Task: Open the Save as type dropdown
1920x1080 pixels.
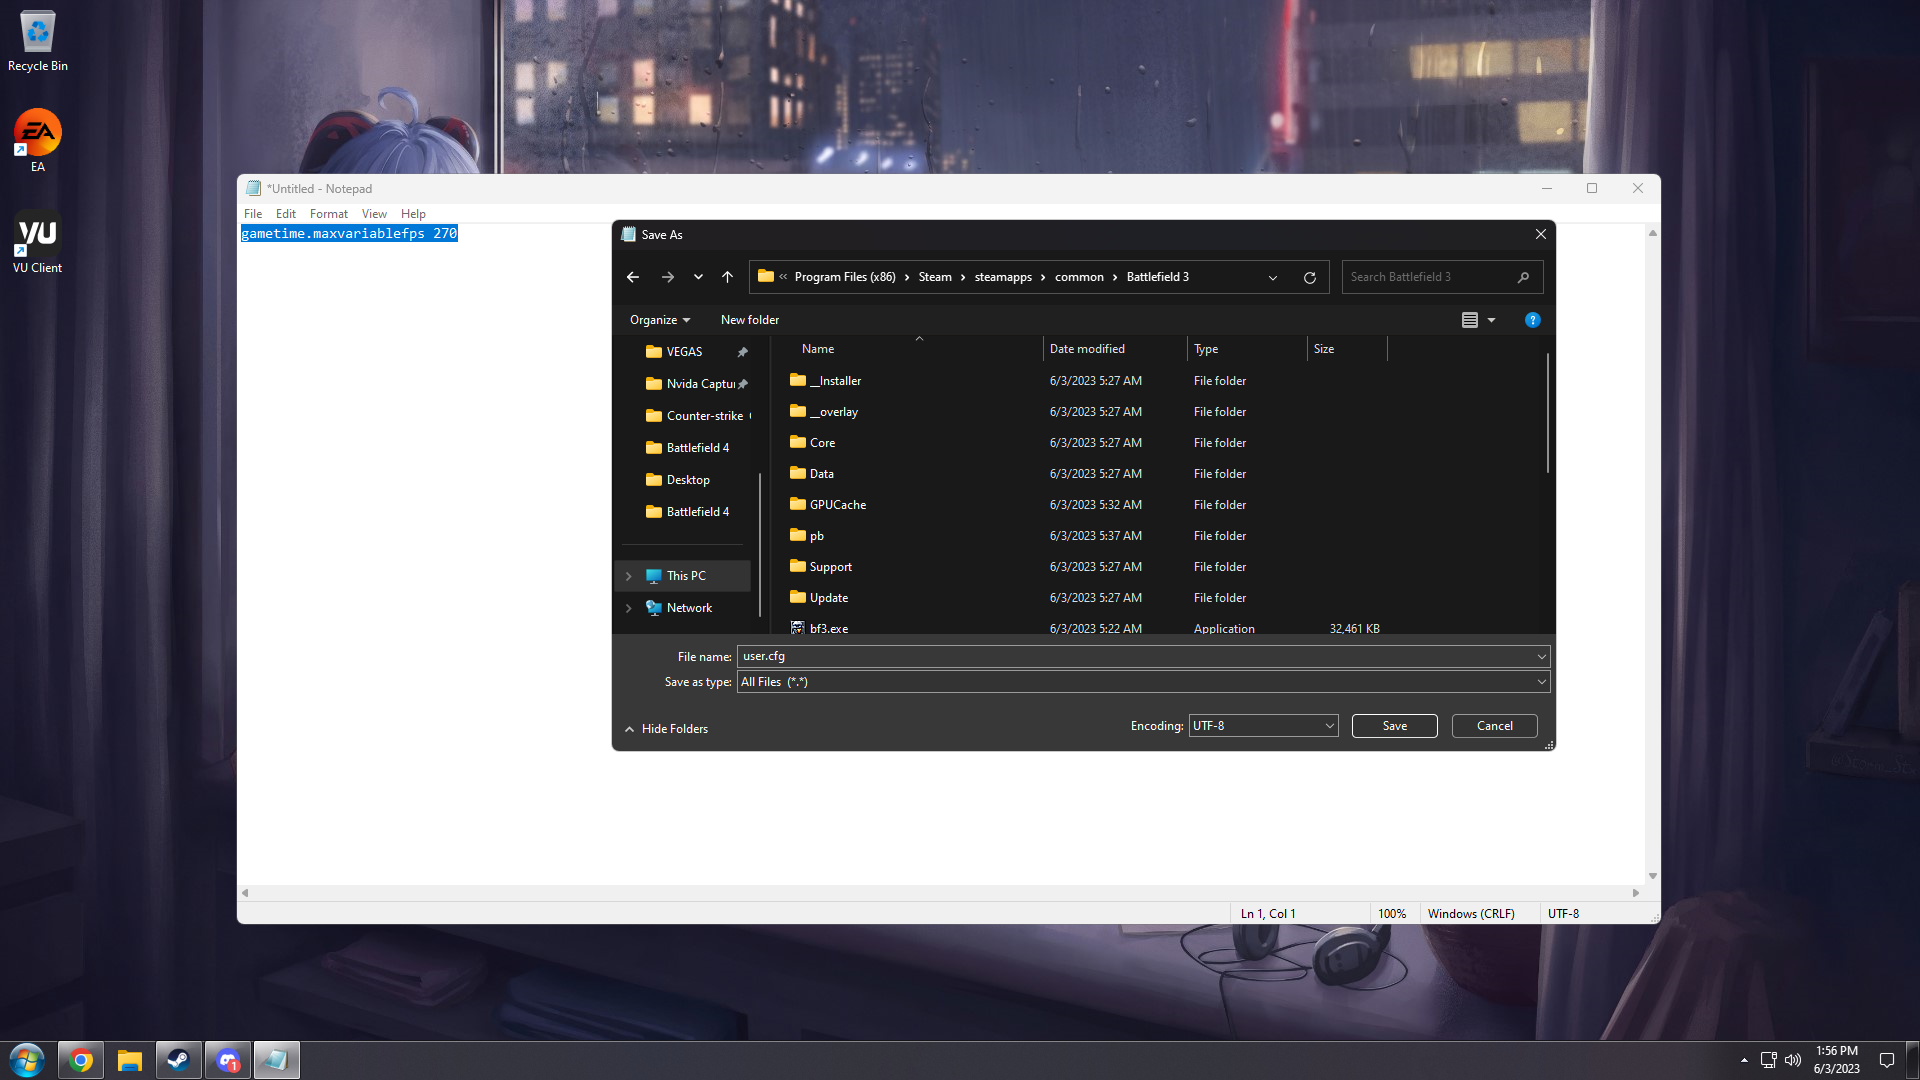Action: [x=1142, y=682]
